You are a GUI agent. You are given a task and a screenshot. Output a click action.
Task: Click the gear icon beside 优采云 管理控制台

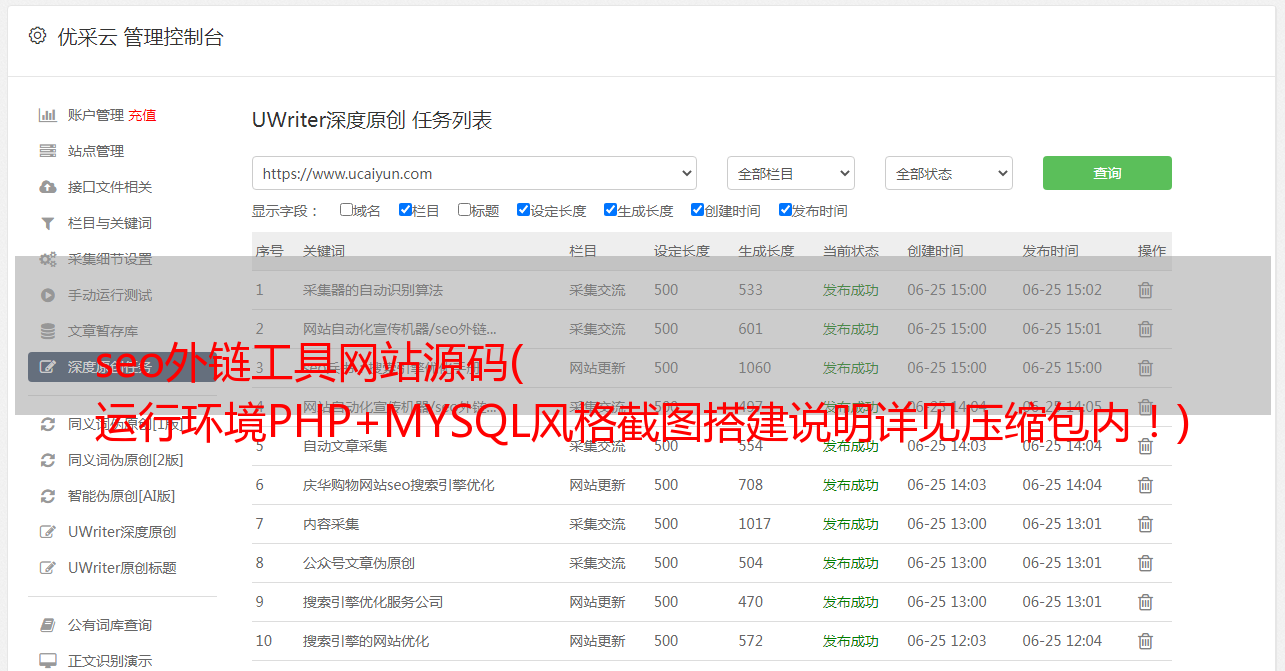[37, 36]
